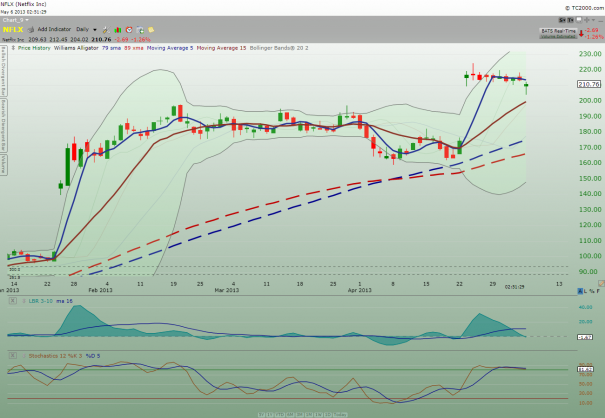Image resolution: width=605 pixels, height=418 pixels.
Task: Click the 210.76 current price tag
Action: coord(589,84)
